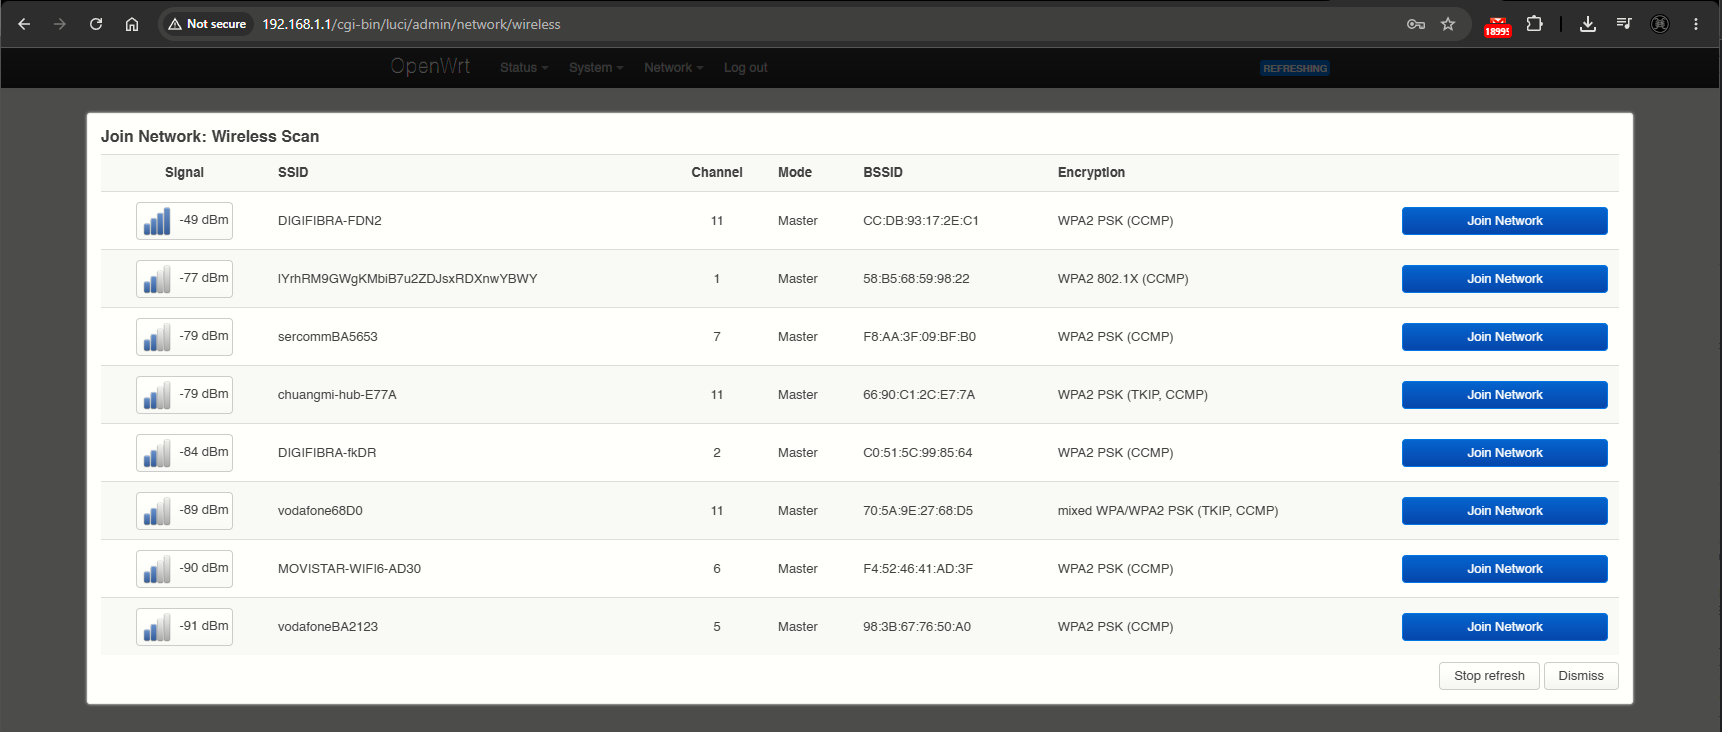Image resolution: width=1722 pixels, height=732 pixels.
Task: Reload the page with refresh icon
Action: click(x=96, y=24)
